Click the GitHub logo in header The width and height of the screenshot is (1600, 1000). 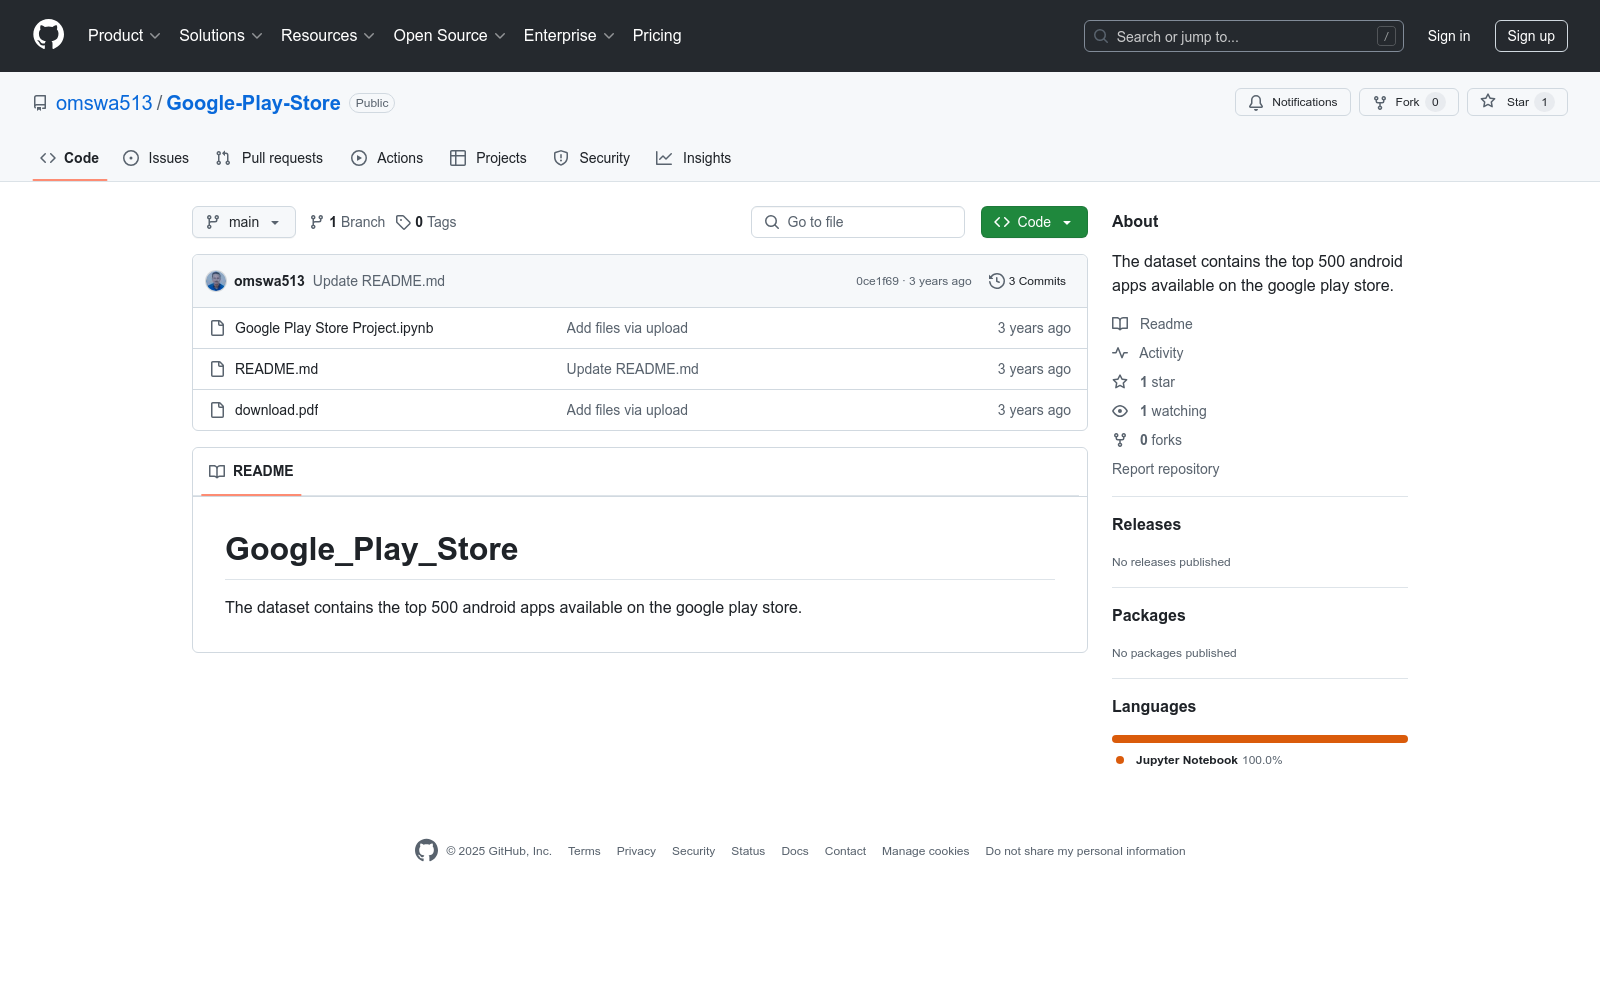48,35
